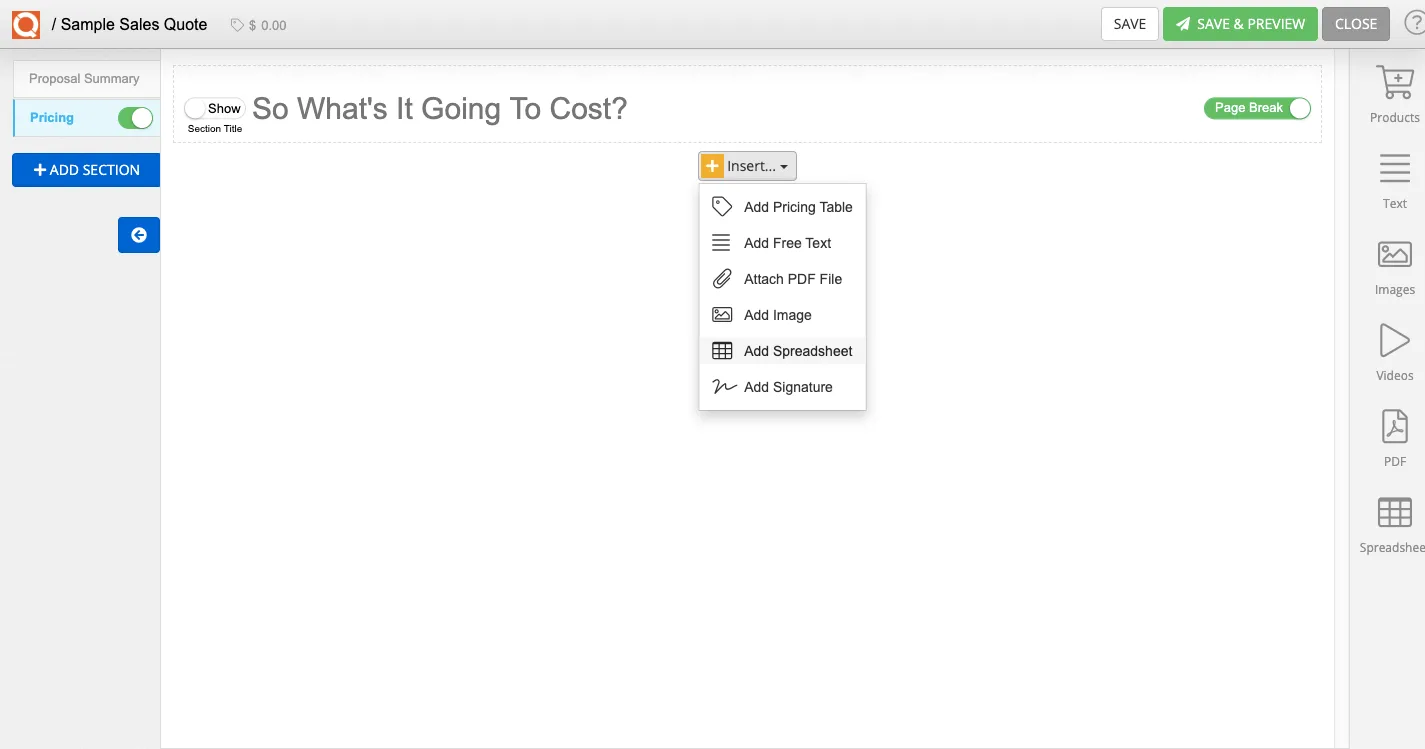The height and width of the screenshot is (749, 1425).
Task: Disable the Page Break toggle
Action: [x=1298, y=108]
